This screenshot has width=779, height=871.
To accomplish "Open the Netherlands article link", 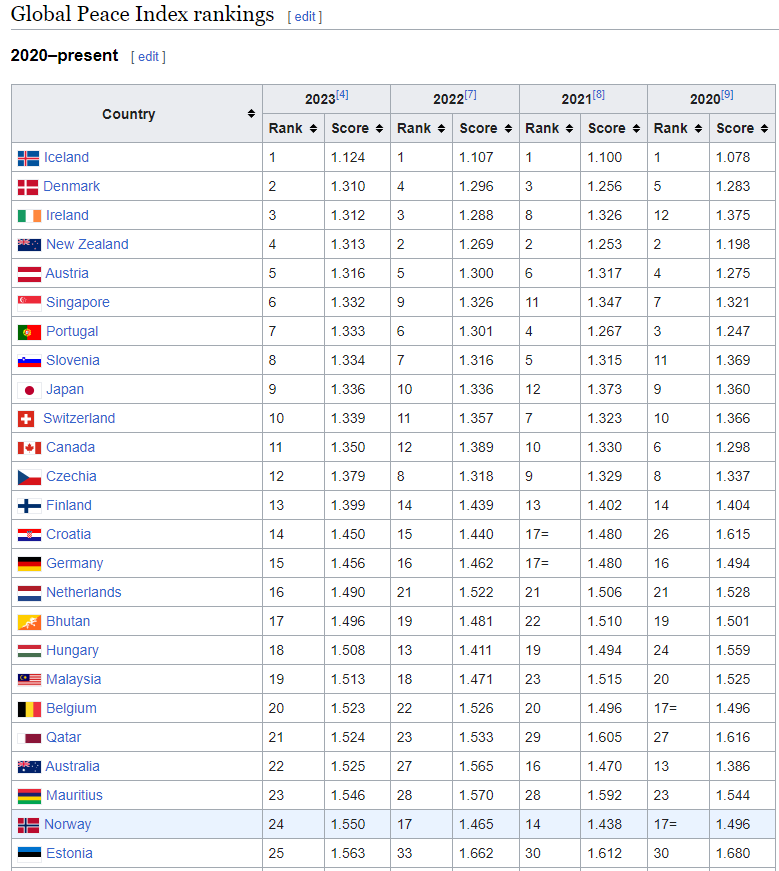I will pos(83,592).
